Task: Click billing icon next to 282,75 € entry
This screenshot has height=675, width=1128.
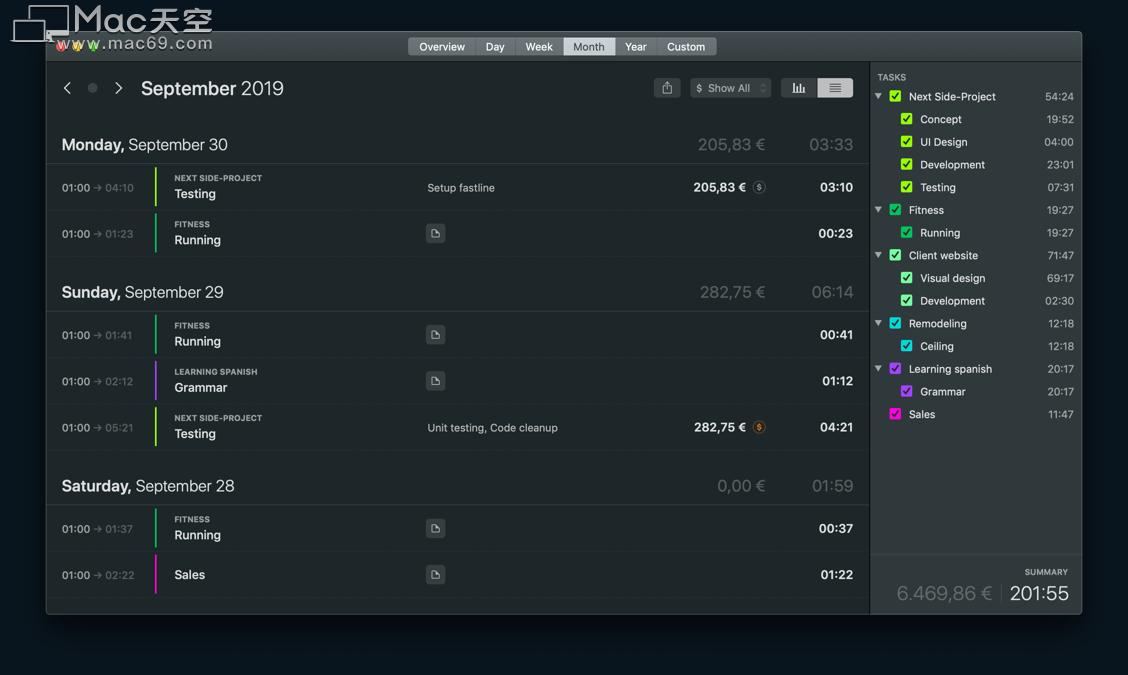Action: 759,427
